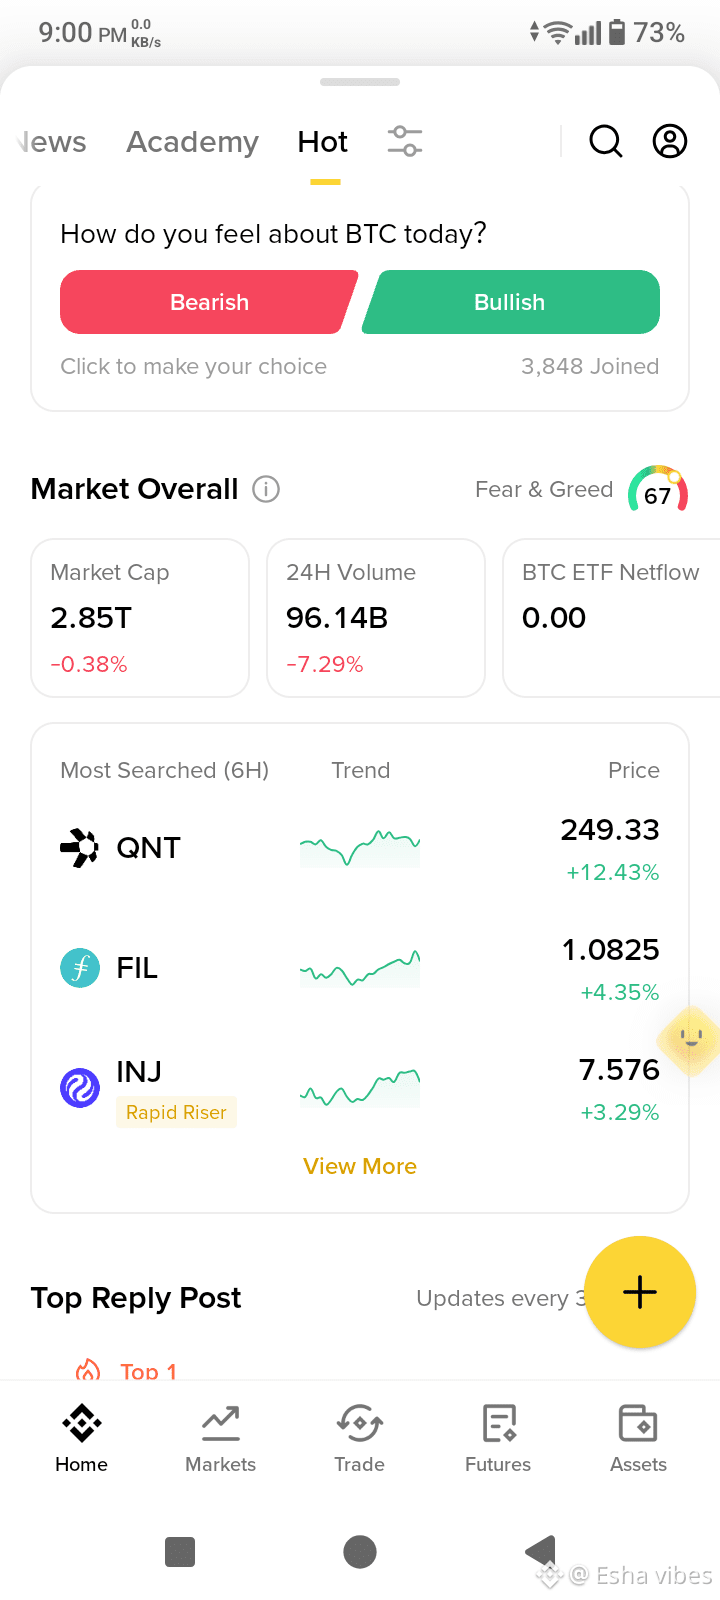Vote Bullish on BTC today
Viewport: 720px width, 1600px height.
point(510,302)
